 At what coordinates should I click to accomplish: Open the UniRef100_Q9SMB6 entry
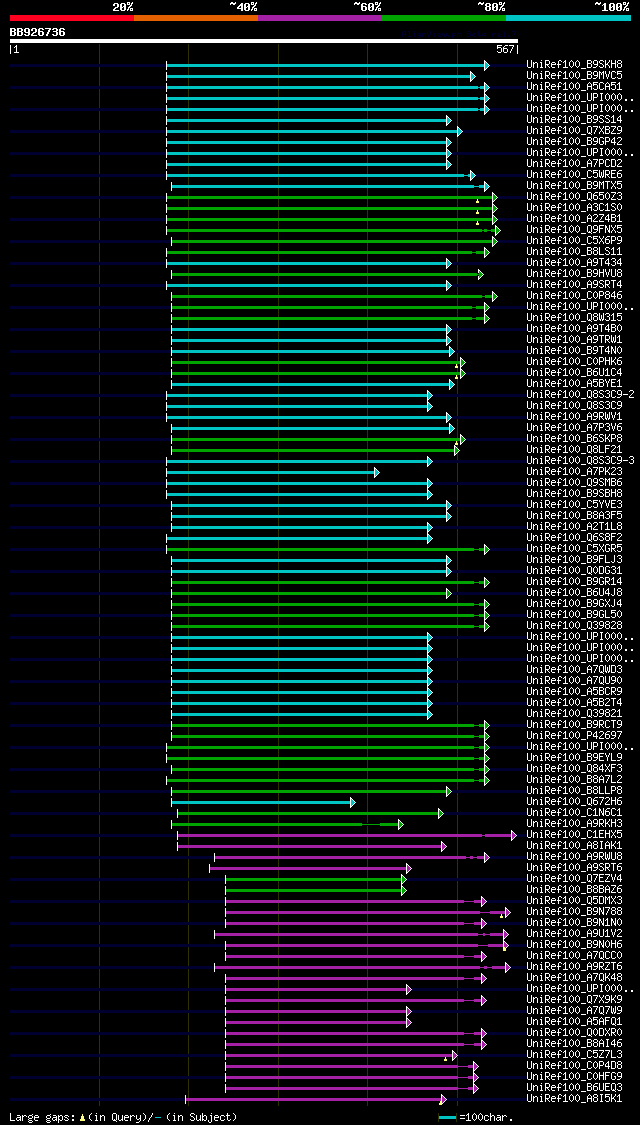click(x=574, y=483)
